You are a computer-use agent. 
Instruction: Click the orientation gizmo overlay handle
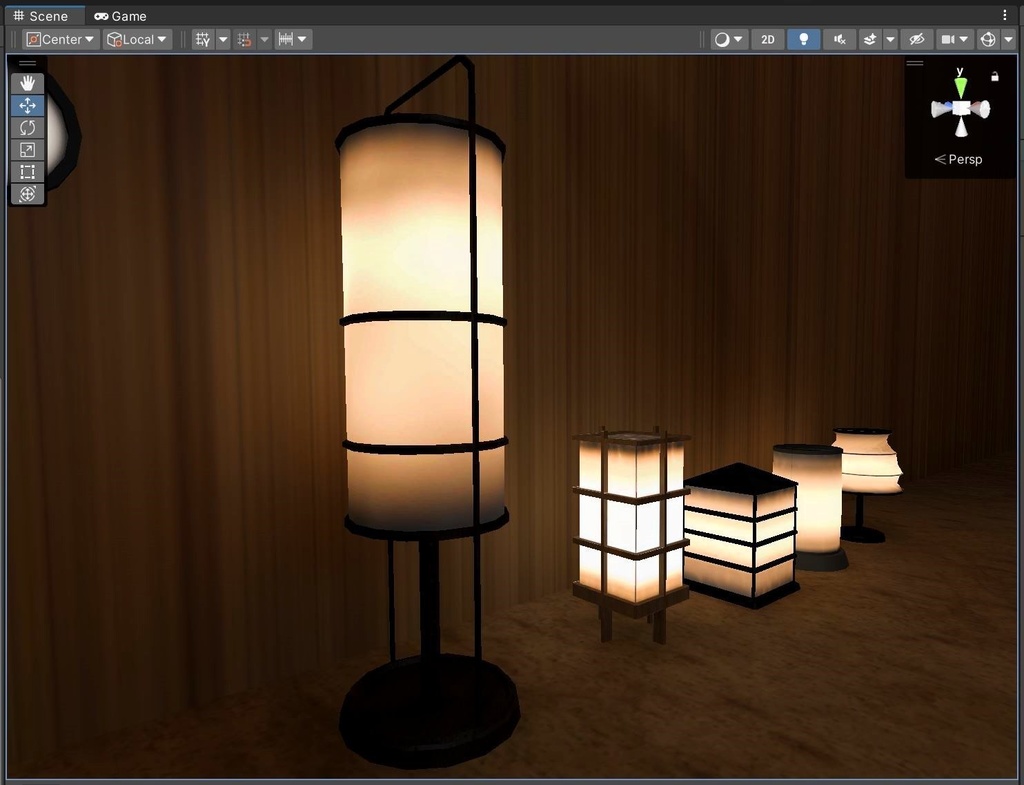pos(915,63)
